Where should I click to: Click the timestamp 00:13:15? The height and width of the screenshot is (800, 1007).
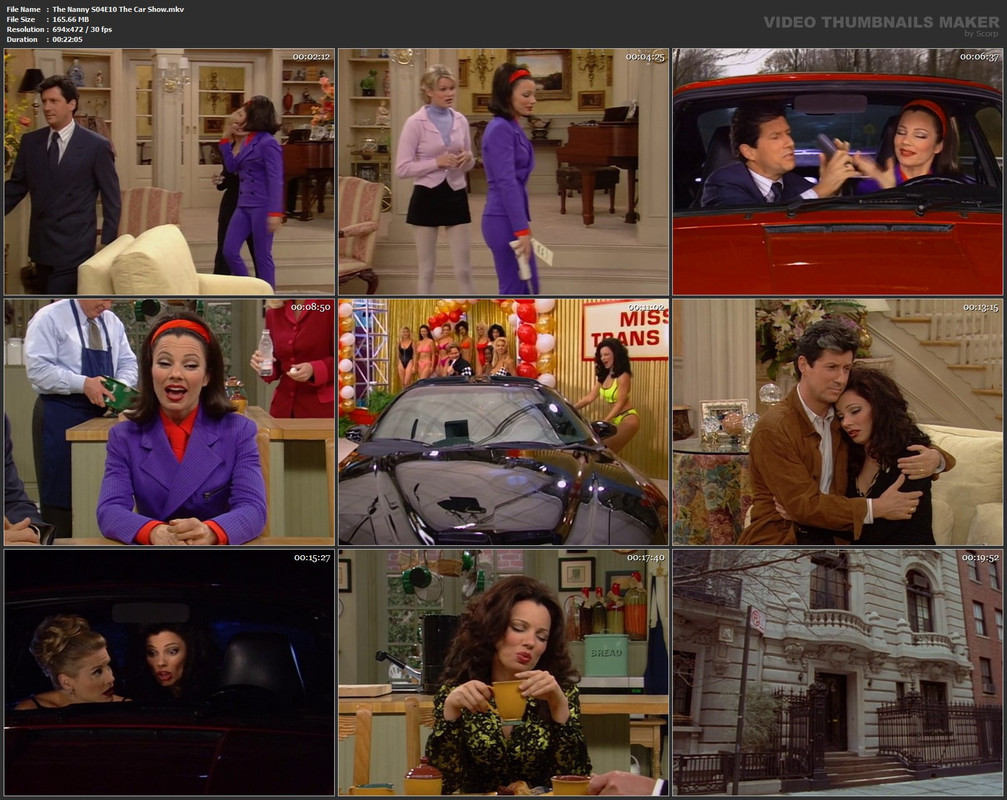(981, 308)
